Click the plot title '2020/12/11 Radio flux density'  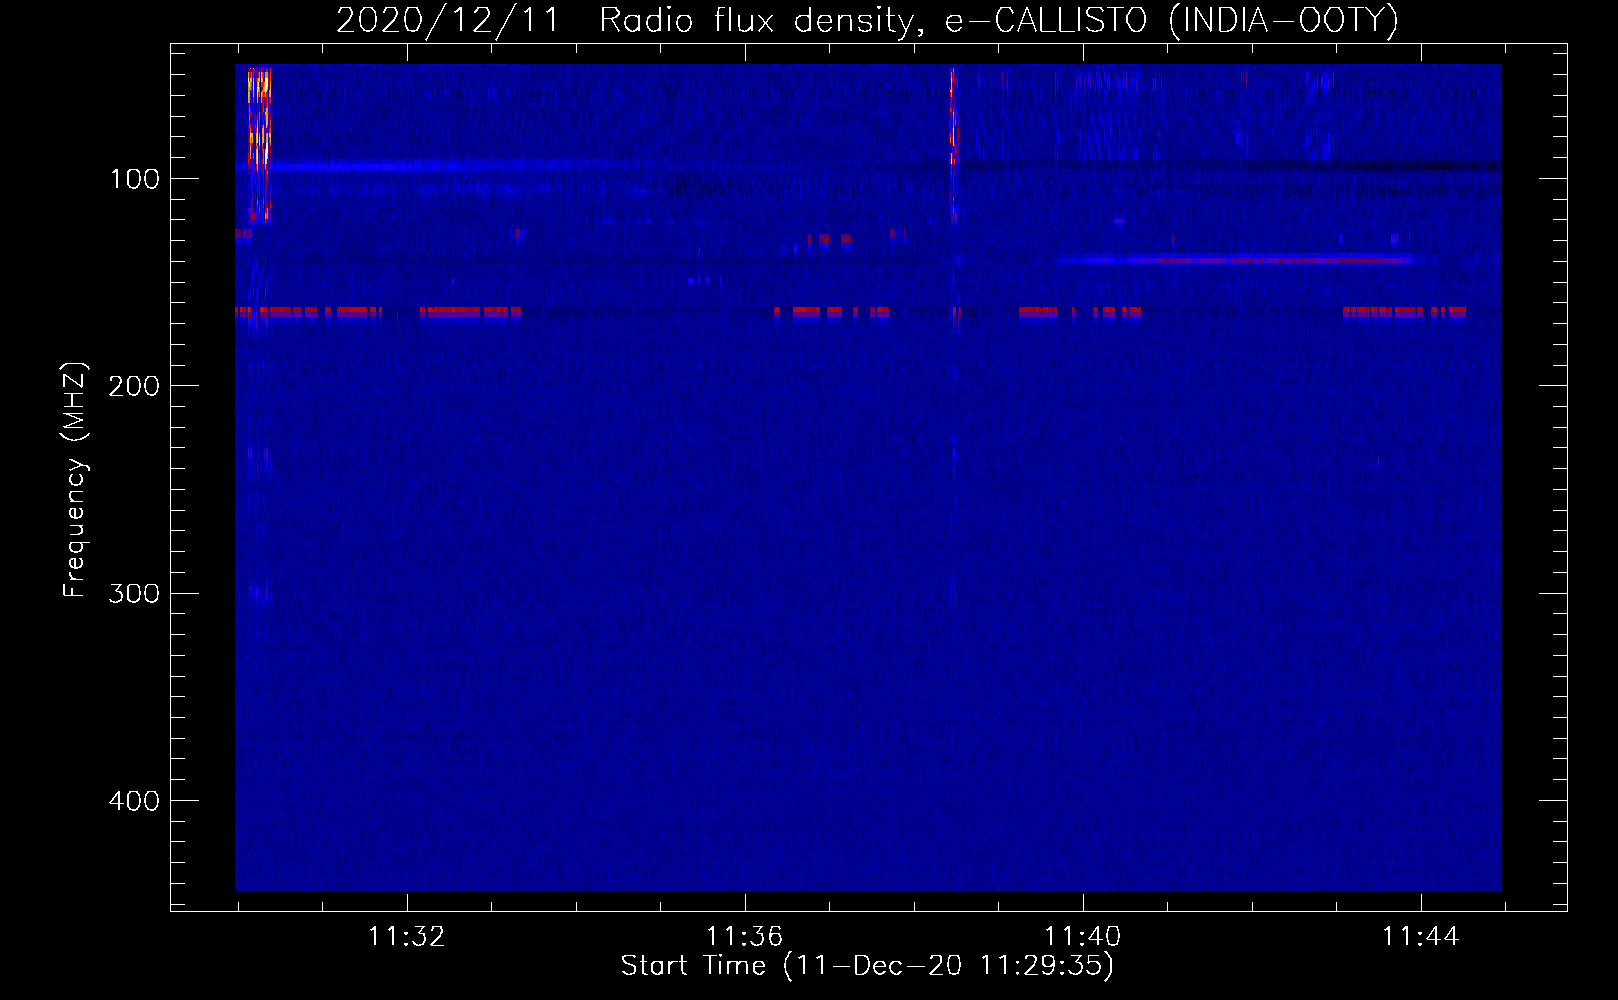(868, 21)
